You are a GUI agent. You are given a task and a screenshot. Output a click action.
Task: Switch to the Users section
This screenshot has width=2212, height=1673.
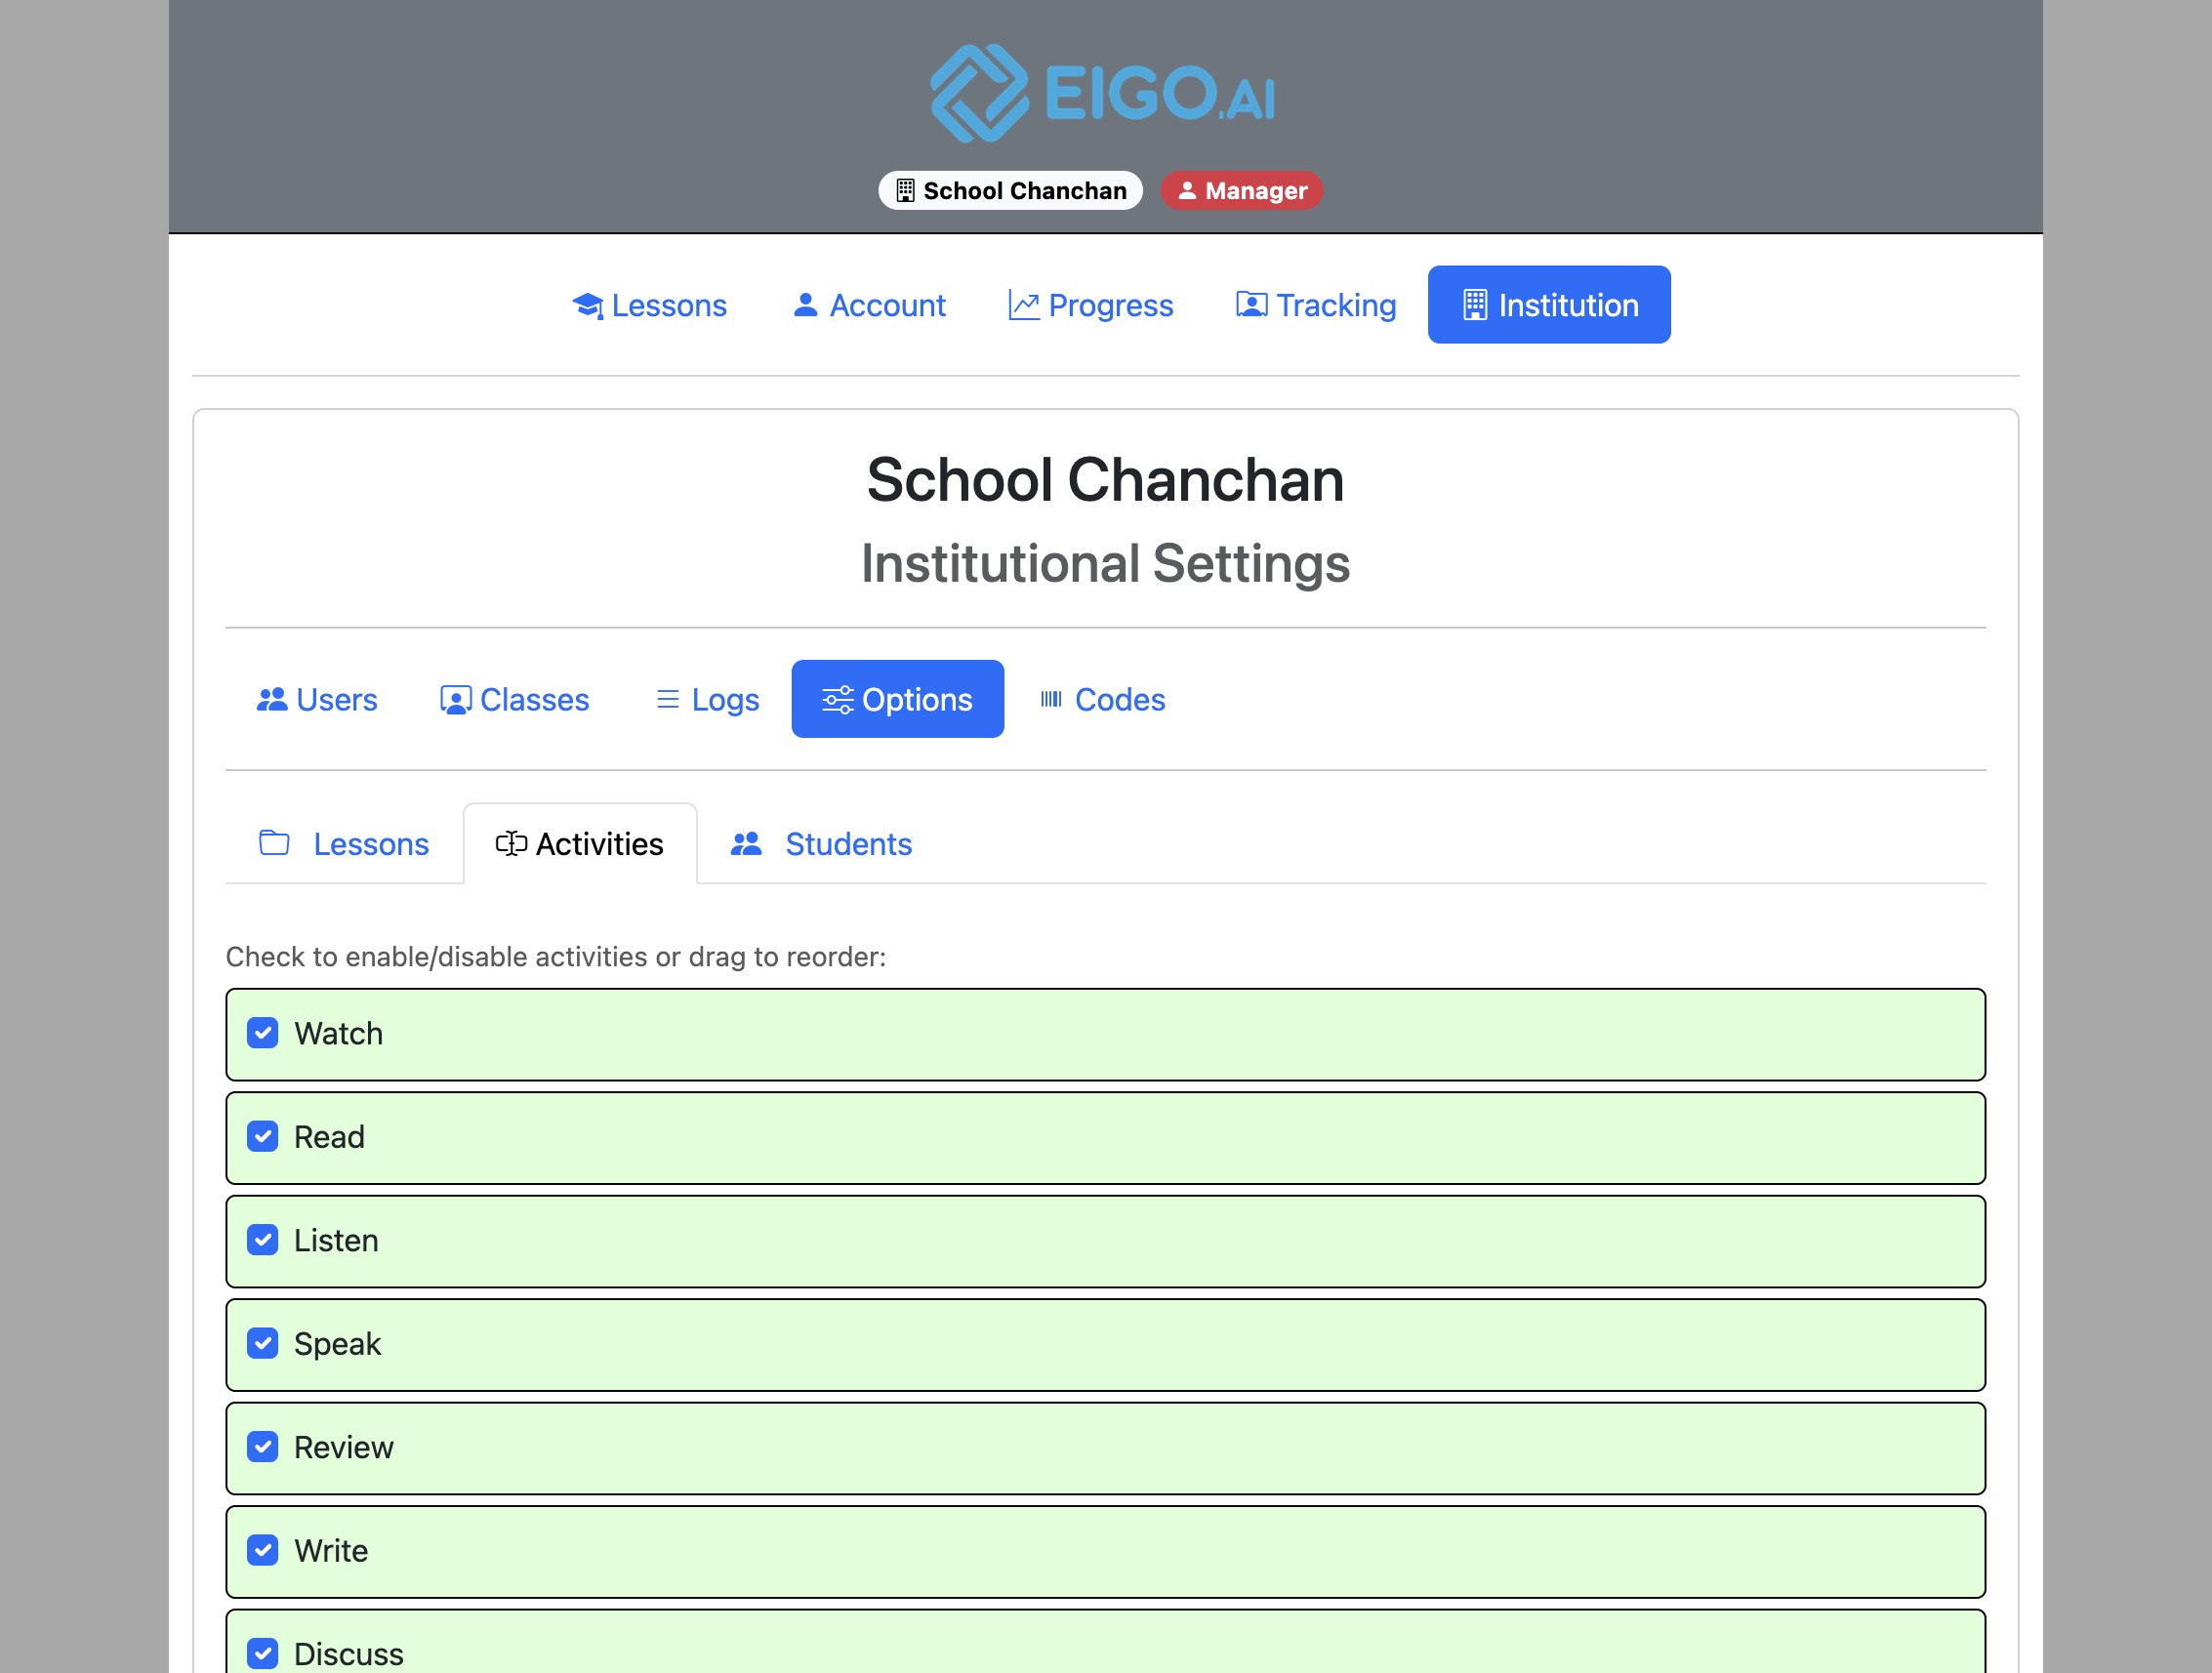tap(317, 699)
